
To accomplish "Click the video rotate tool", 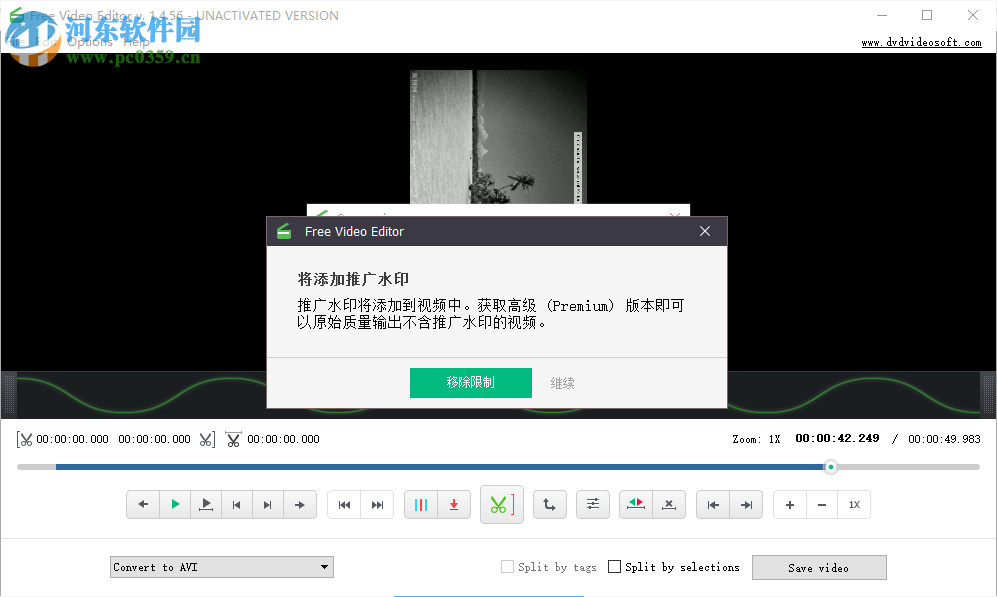I will tap(549, 504).
